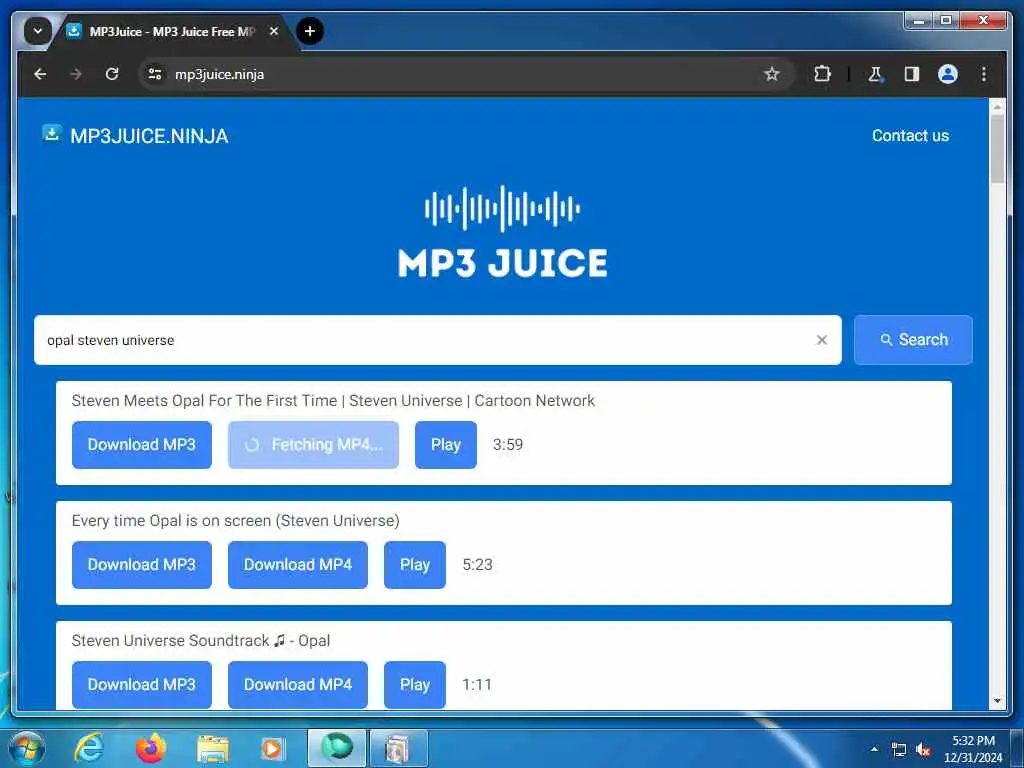Select the active browser taskbar button
Image resolution: width=1024 pixels, height=768 pixels.
coord(337,748)
